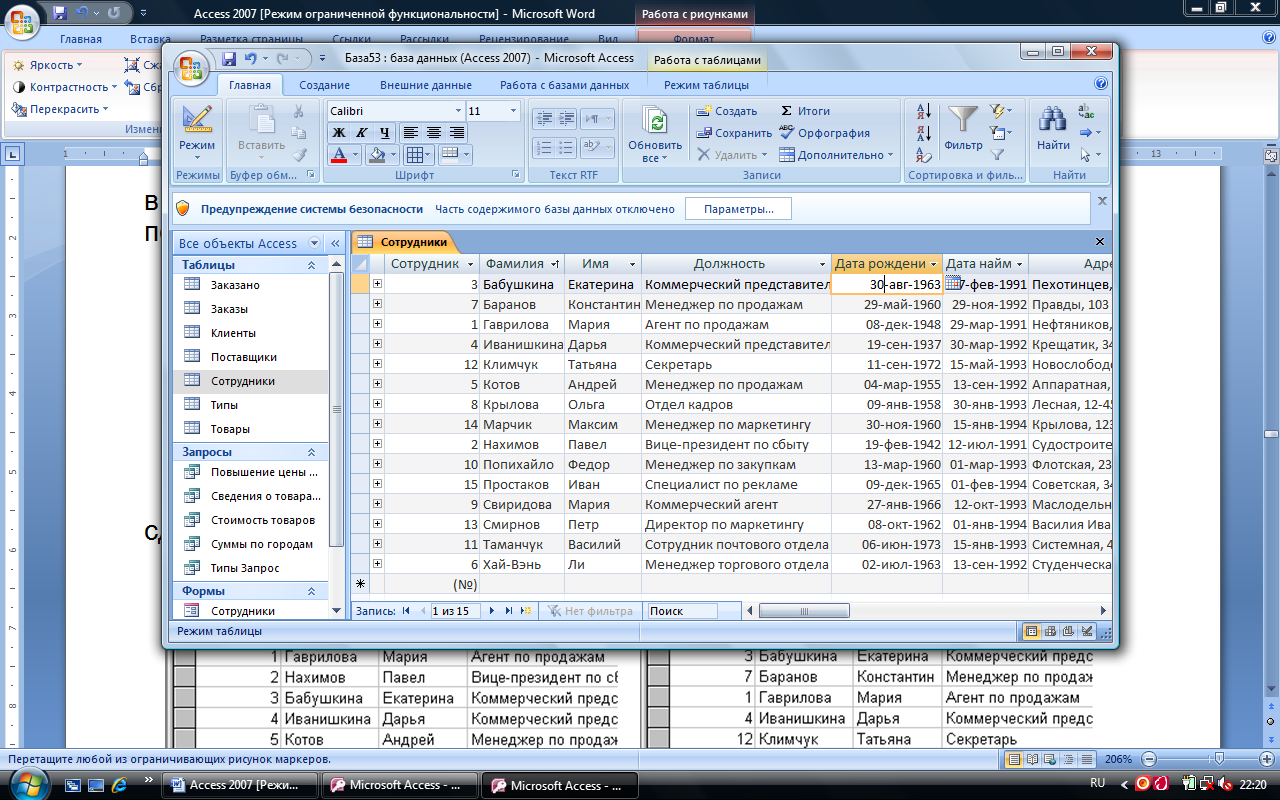Click the Параметры... security options button
This screenshot has width=1280, height=800.
coord(738,209)
